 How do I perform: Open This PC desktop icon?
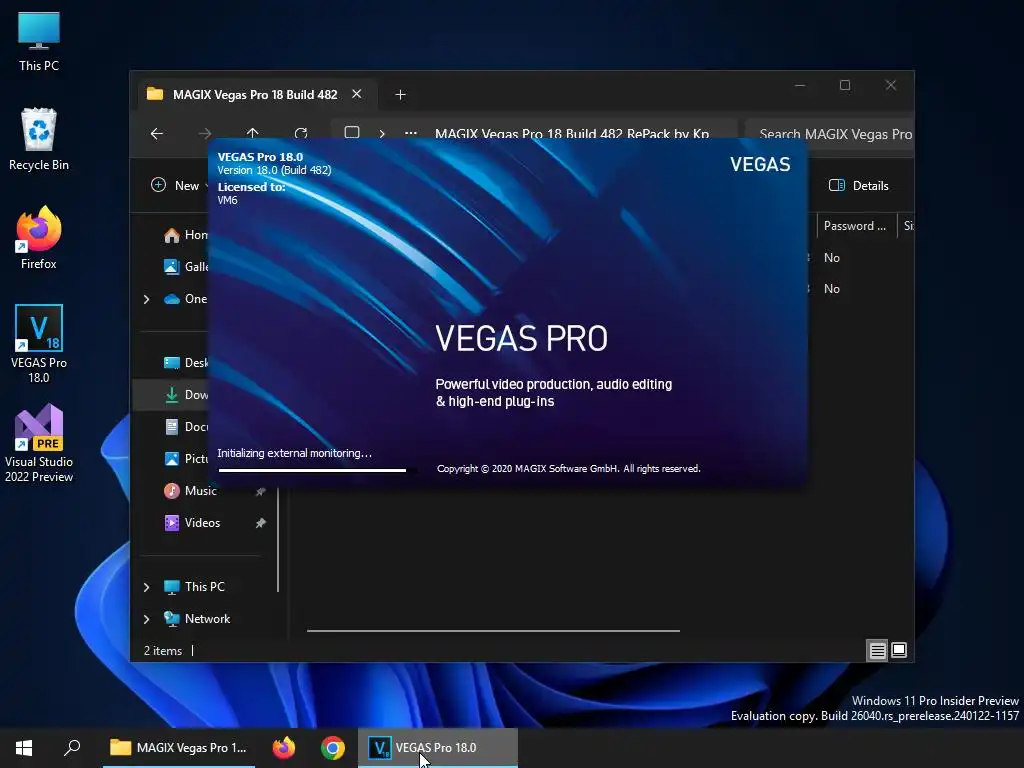pyautogui.click(x=39, y=42)
